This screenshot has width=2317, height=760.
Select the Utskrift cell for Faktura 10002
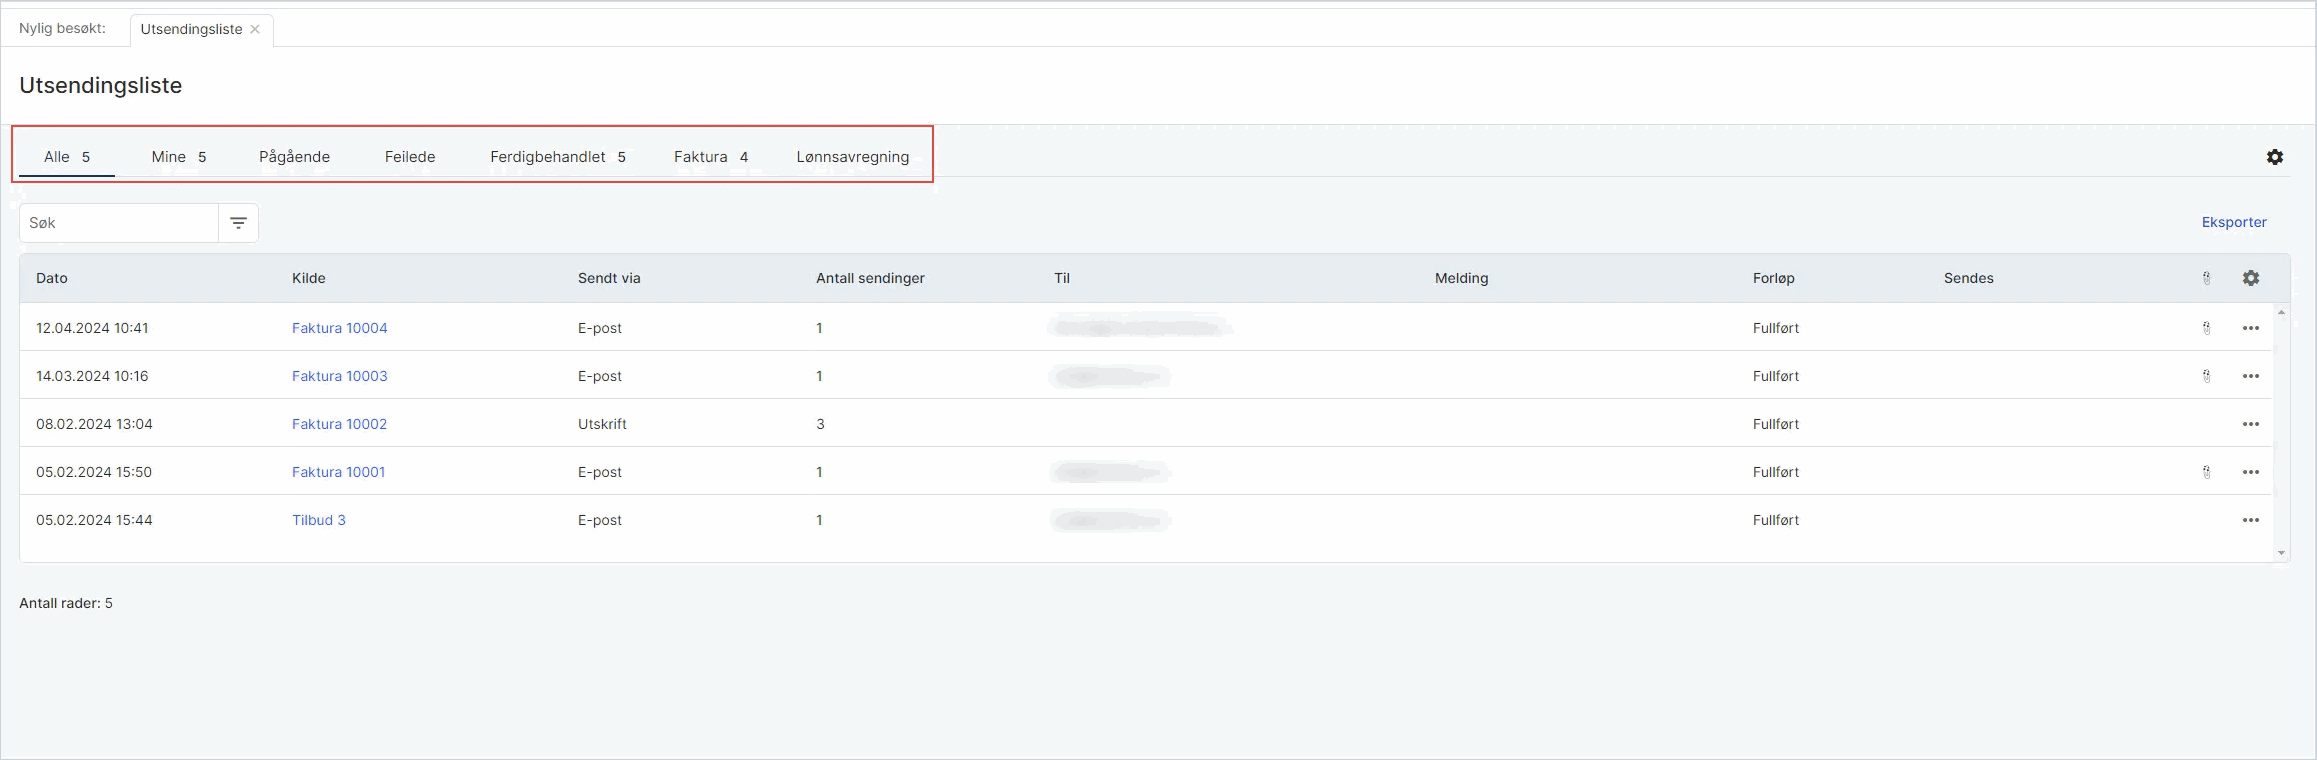(x=602, y=424)
